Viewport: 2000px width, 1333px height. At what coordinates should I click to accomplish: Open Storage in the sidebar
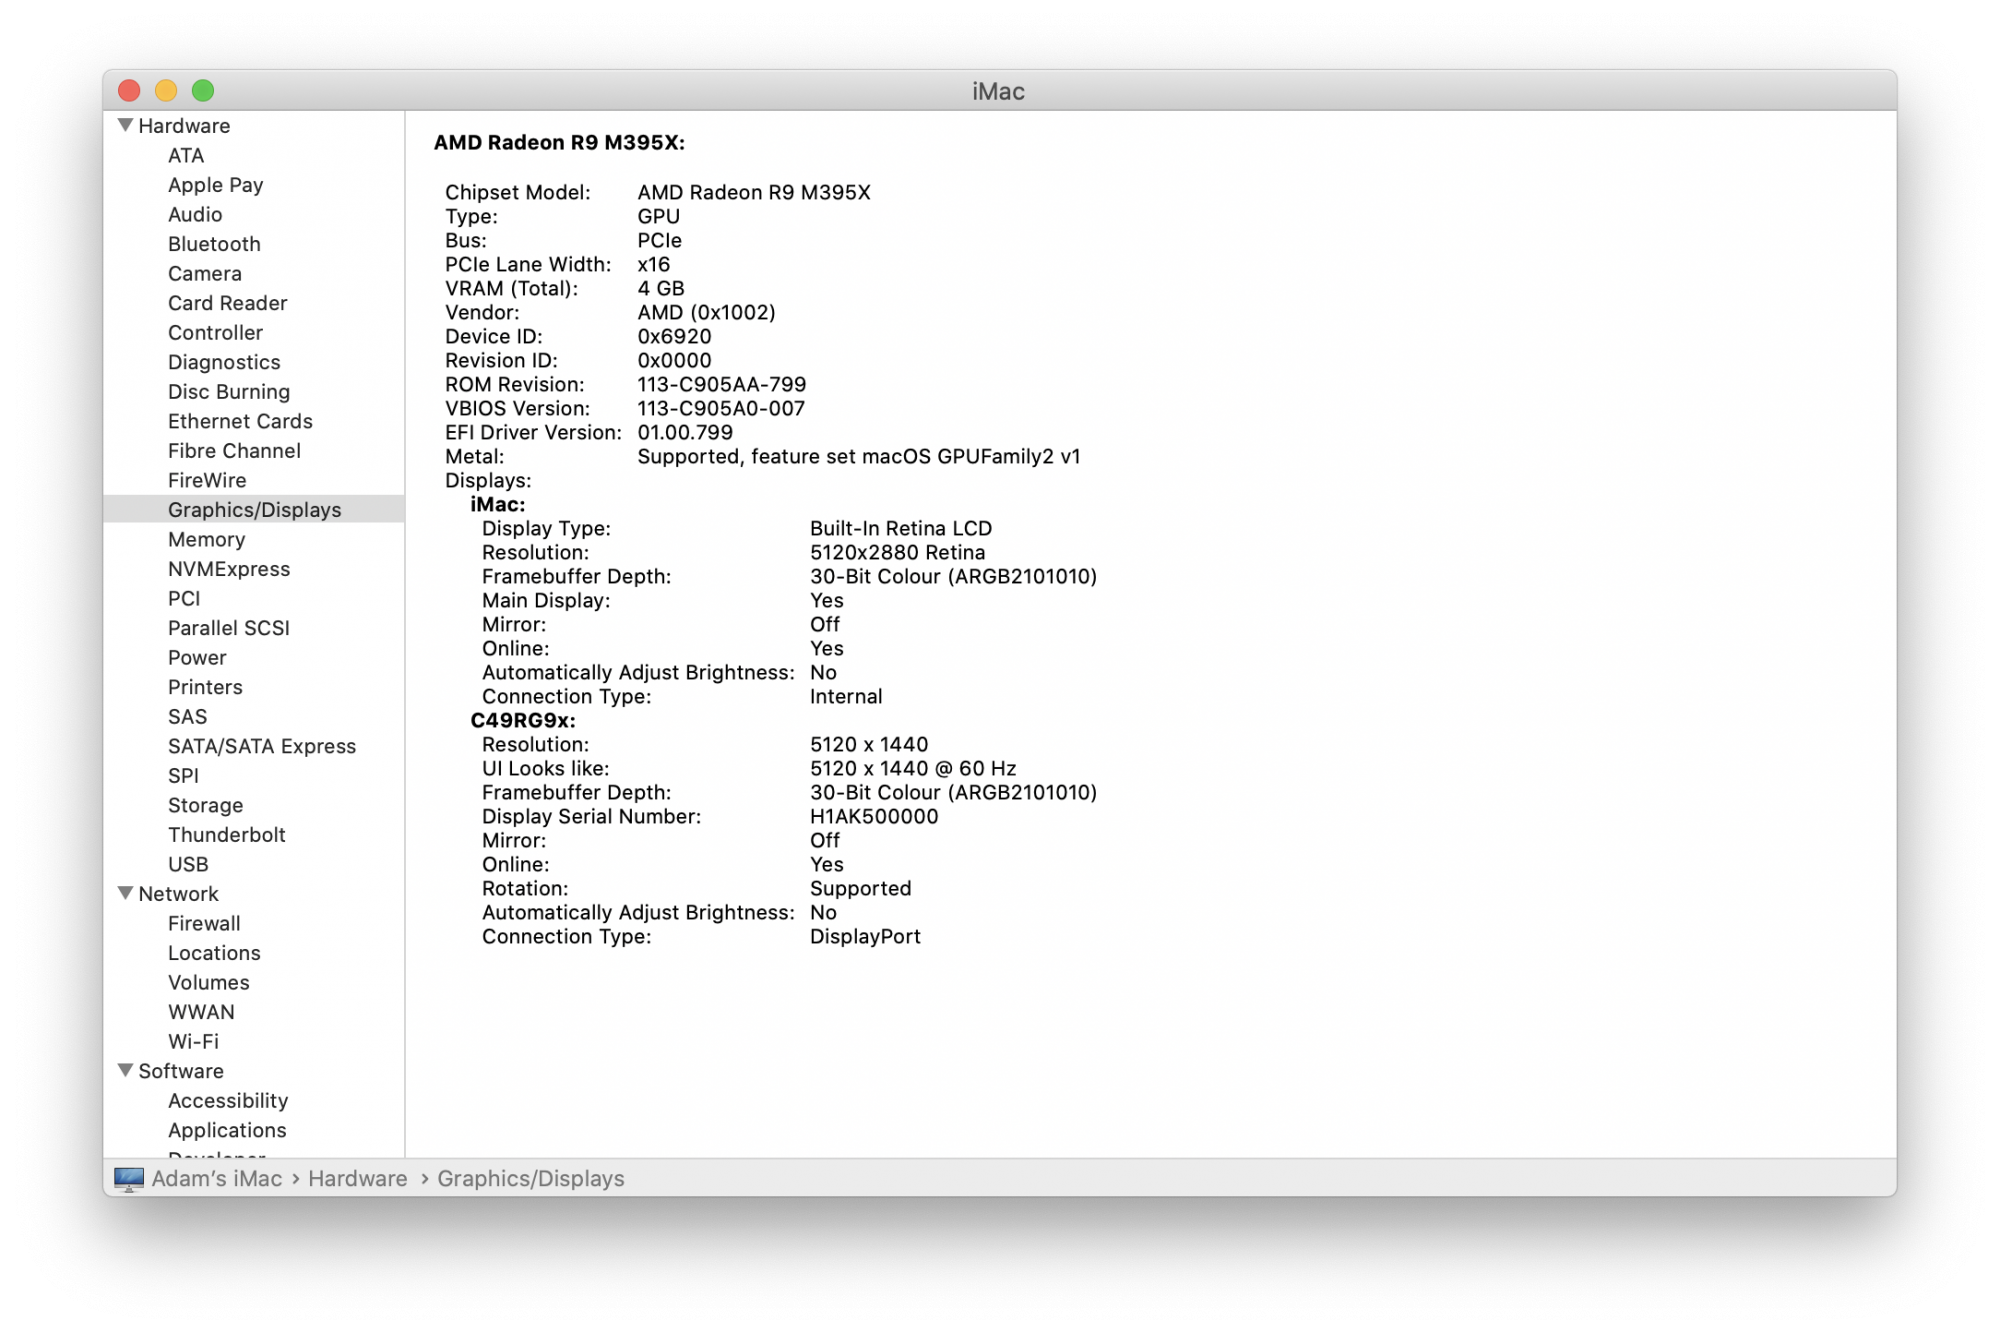click(205, 805)
